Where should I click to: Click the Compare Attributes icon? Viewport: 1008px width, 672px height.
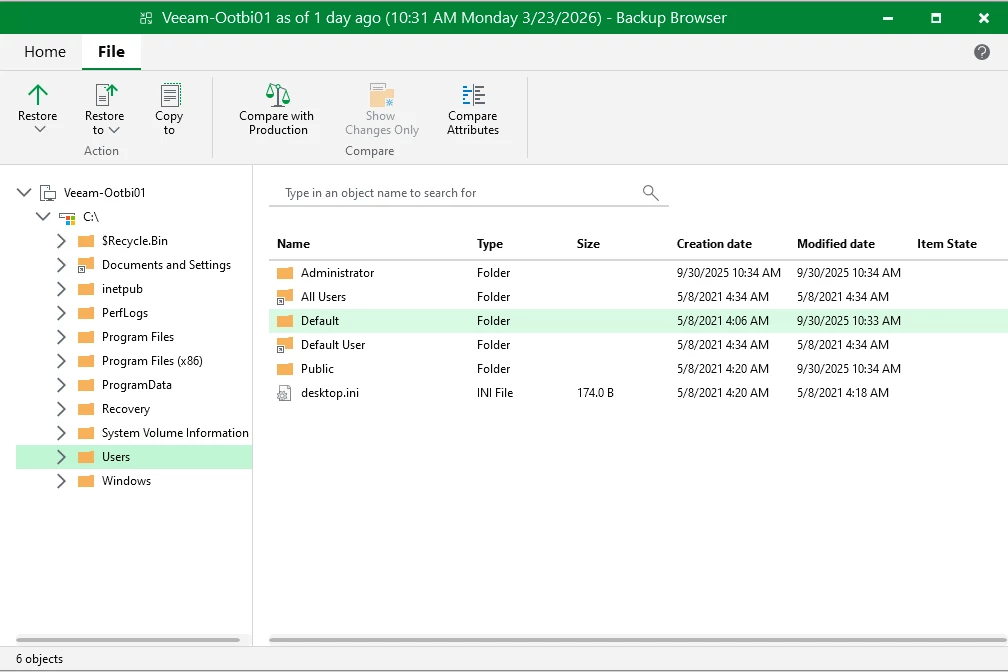coord(473,95)
